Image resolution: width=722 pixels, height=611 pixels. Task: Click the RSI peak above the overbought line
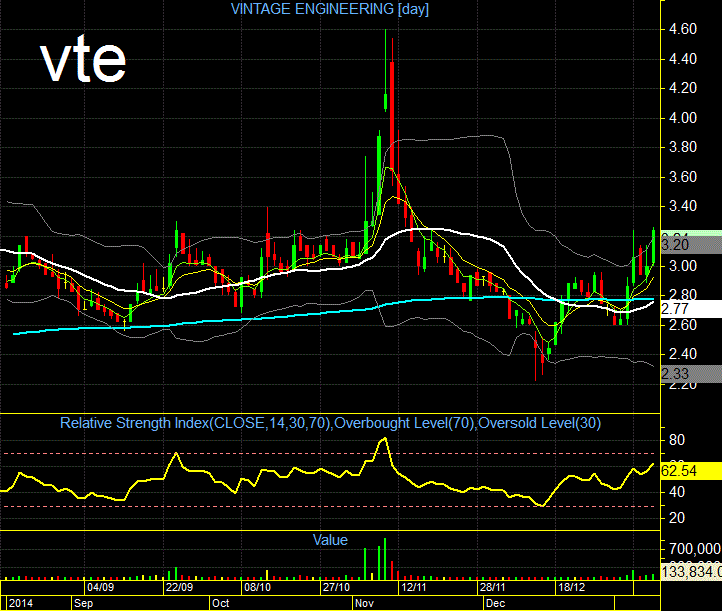pyautogui.click(x=383, y=440)
